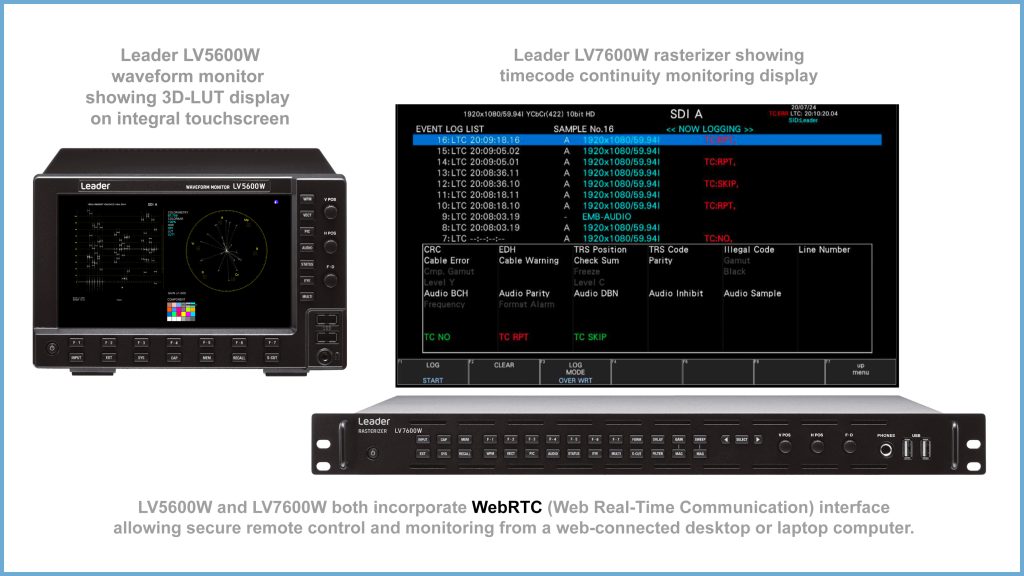1024x576 pixels.
Task: Select the STATUS mode button on LV5600W
Action: click(x=307, y=264)
